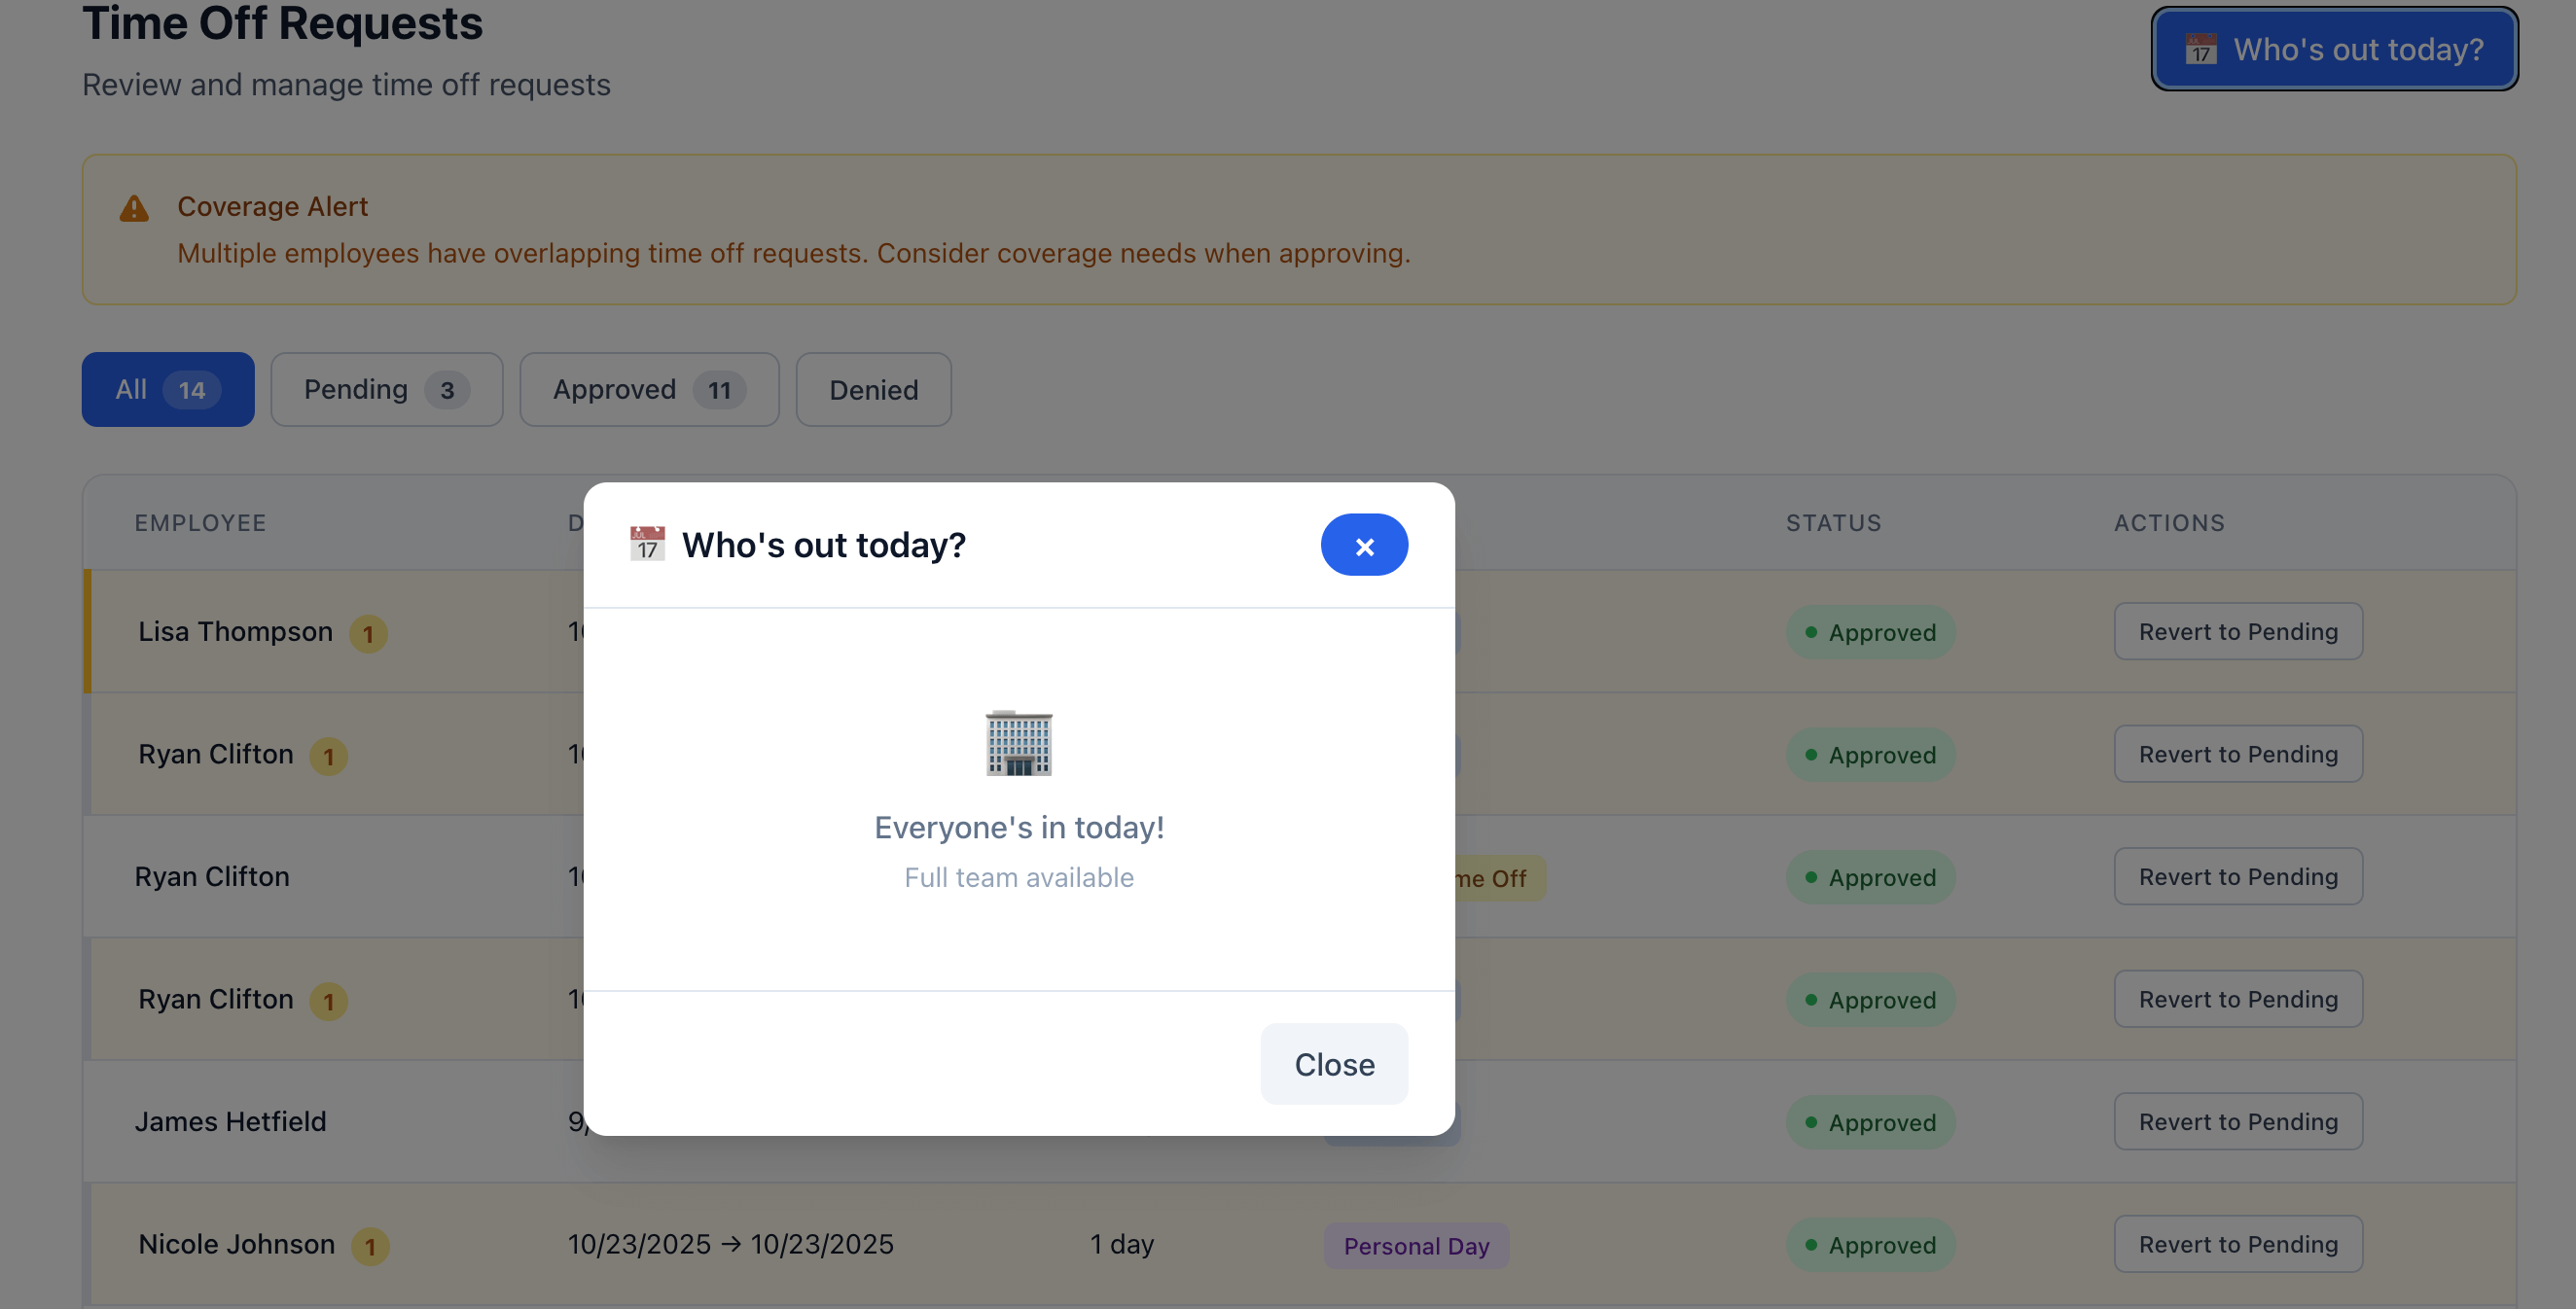
Task: Click Lisa Thompson's overlap count badge
Action: click(368, 634)
